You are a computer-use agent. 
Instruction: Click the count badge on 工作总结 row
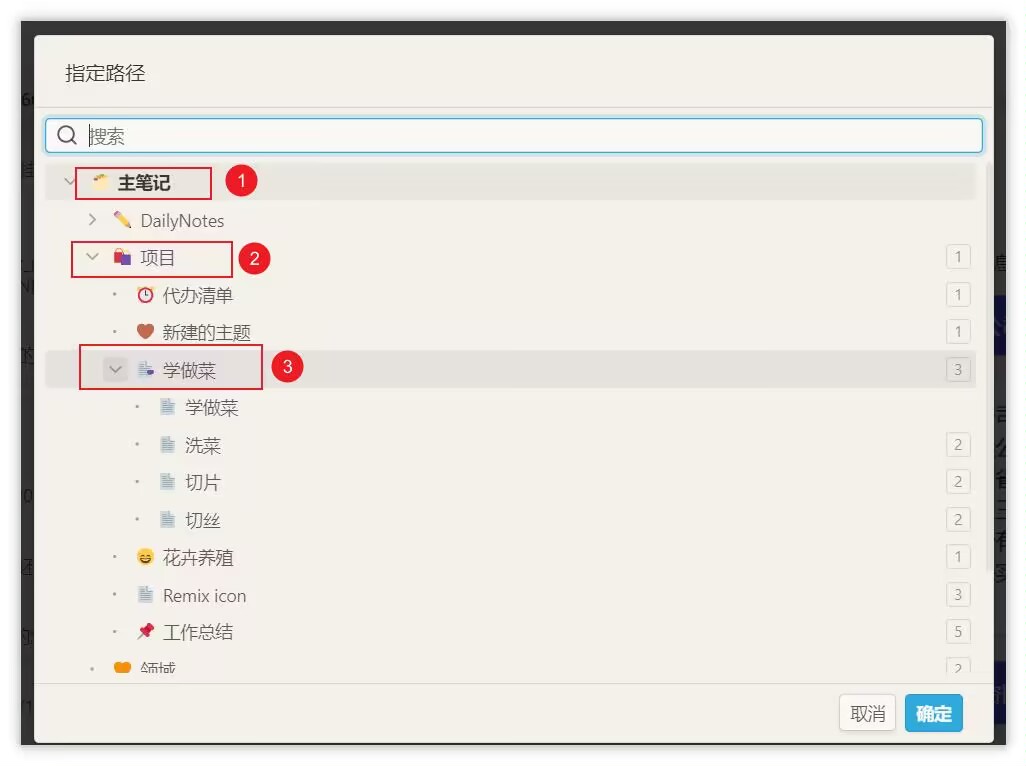pyautogui.click(x=958, y=631)
